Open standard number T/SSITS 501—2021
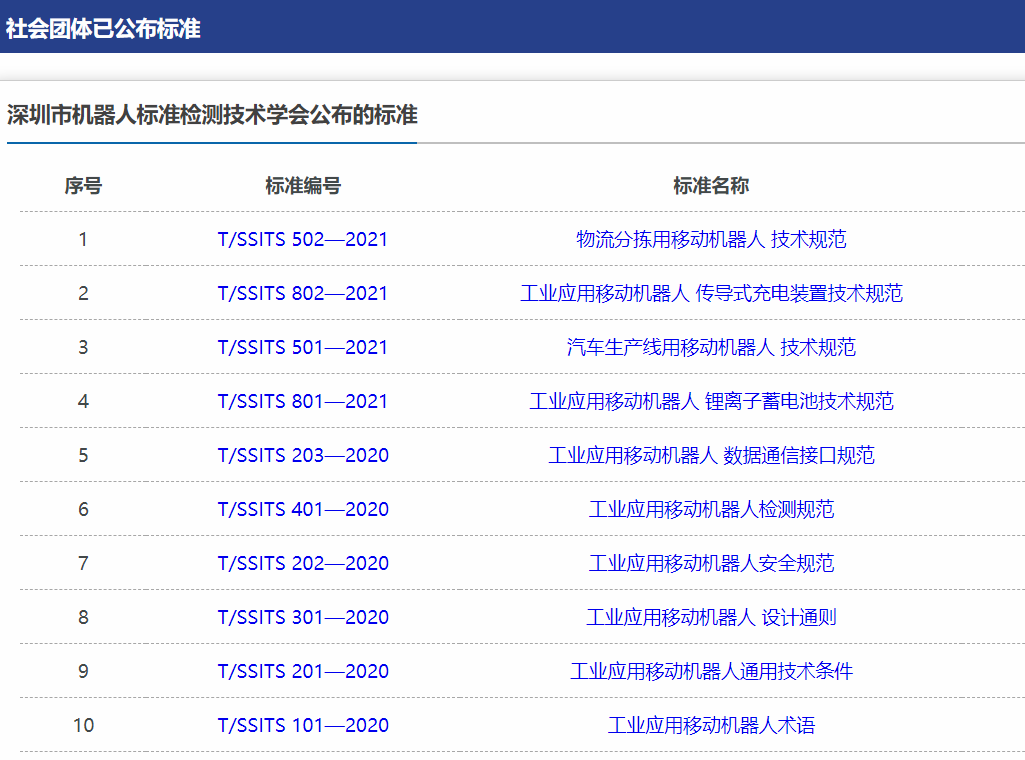 (303, 347)
